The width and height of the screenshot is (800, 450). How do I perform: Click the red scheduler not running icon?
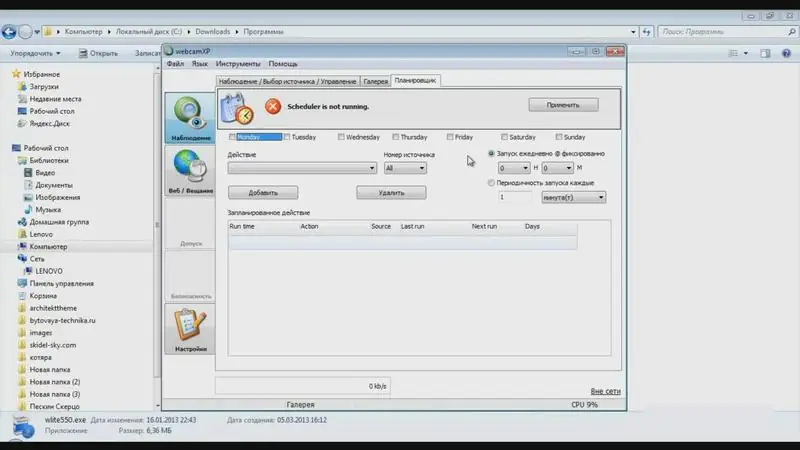[x=273, y=106]
